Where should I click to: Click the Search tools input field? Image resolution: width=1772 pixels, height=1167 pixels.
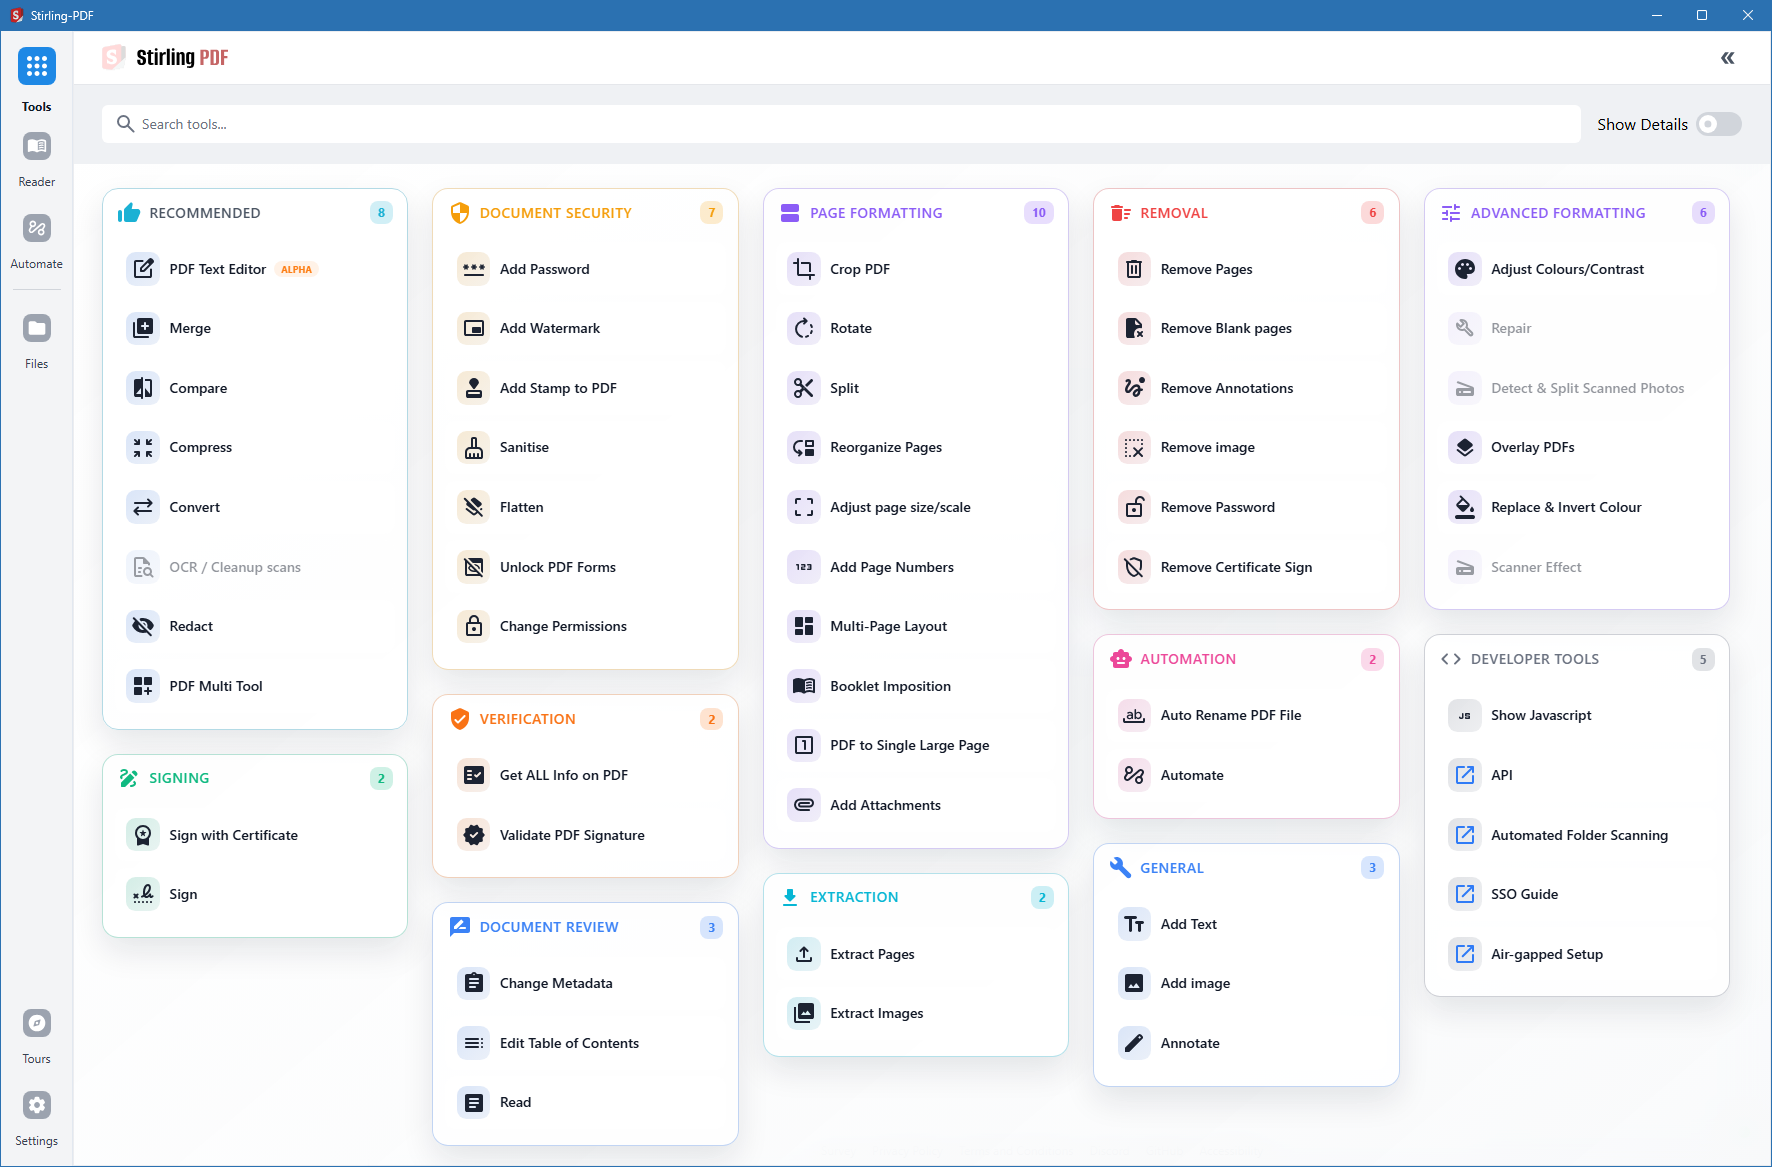tap(840, 124)
